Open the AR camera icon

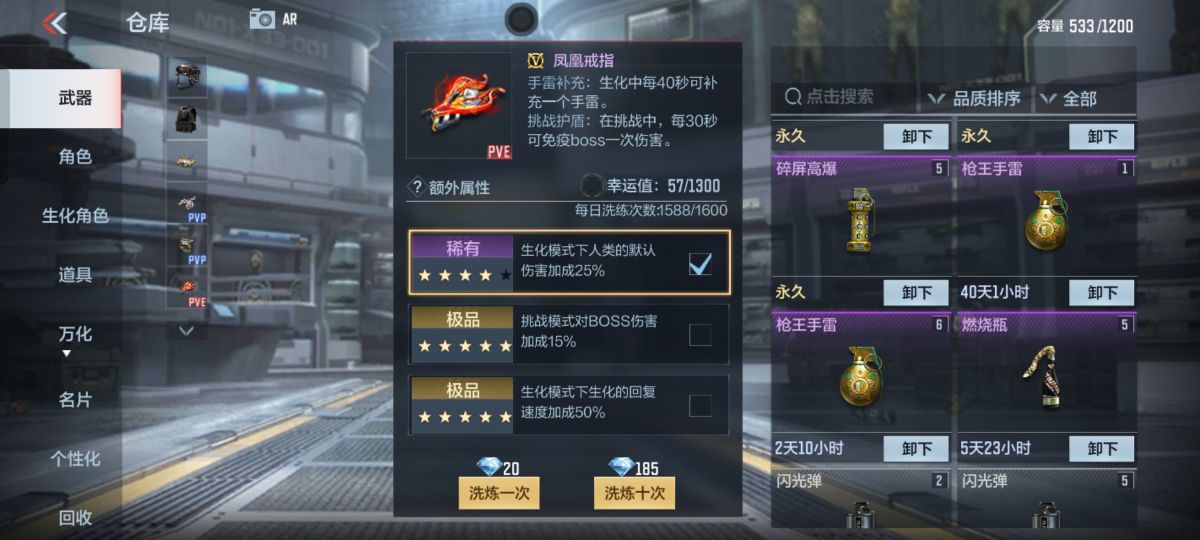pyautogui.click(x=263, y=18)
